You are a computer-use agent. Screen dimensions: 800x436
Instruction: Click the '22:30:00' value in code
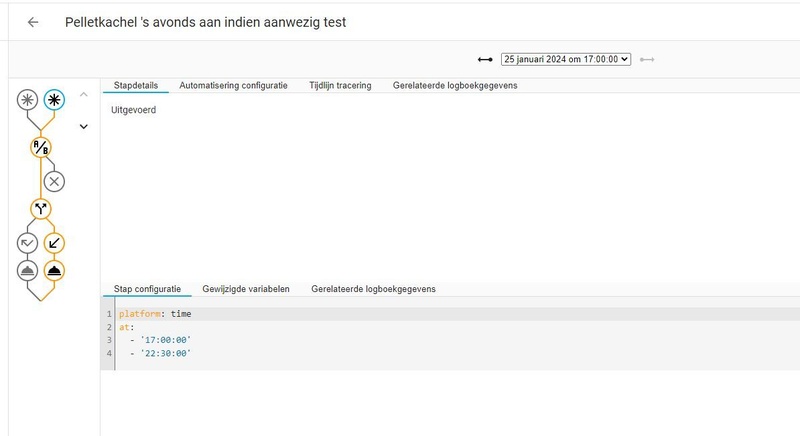coord(166,353)
